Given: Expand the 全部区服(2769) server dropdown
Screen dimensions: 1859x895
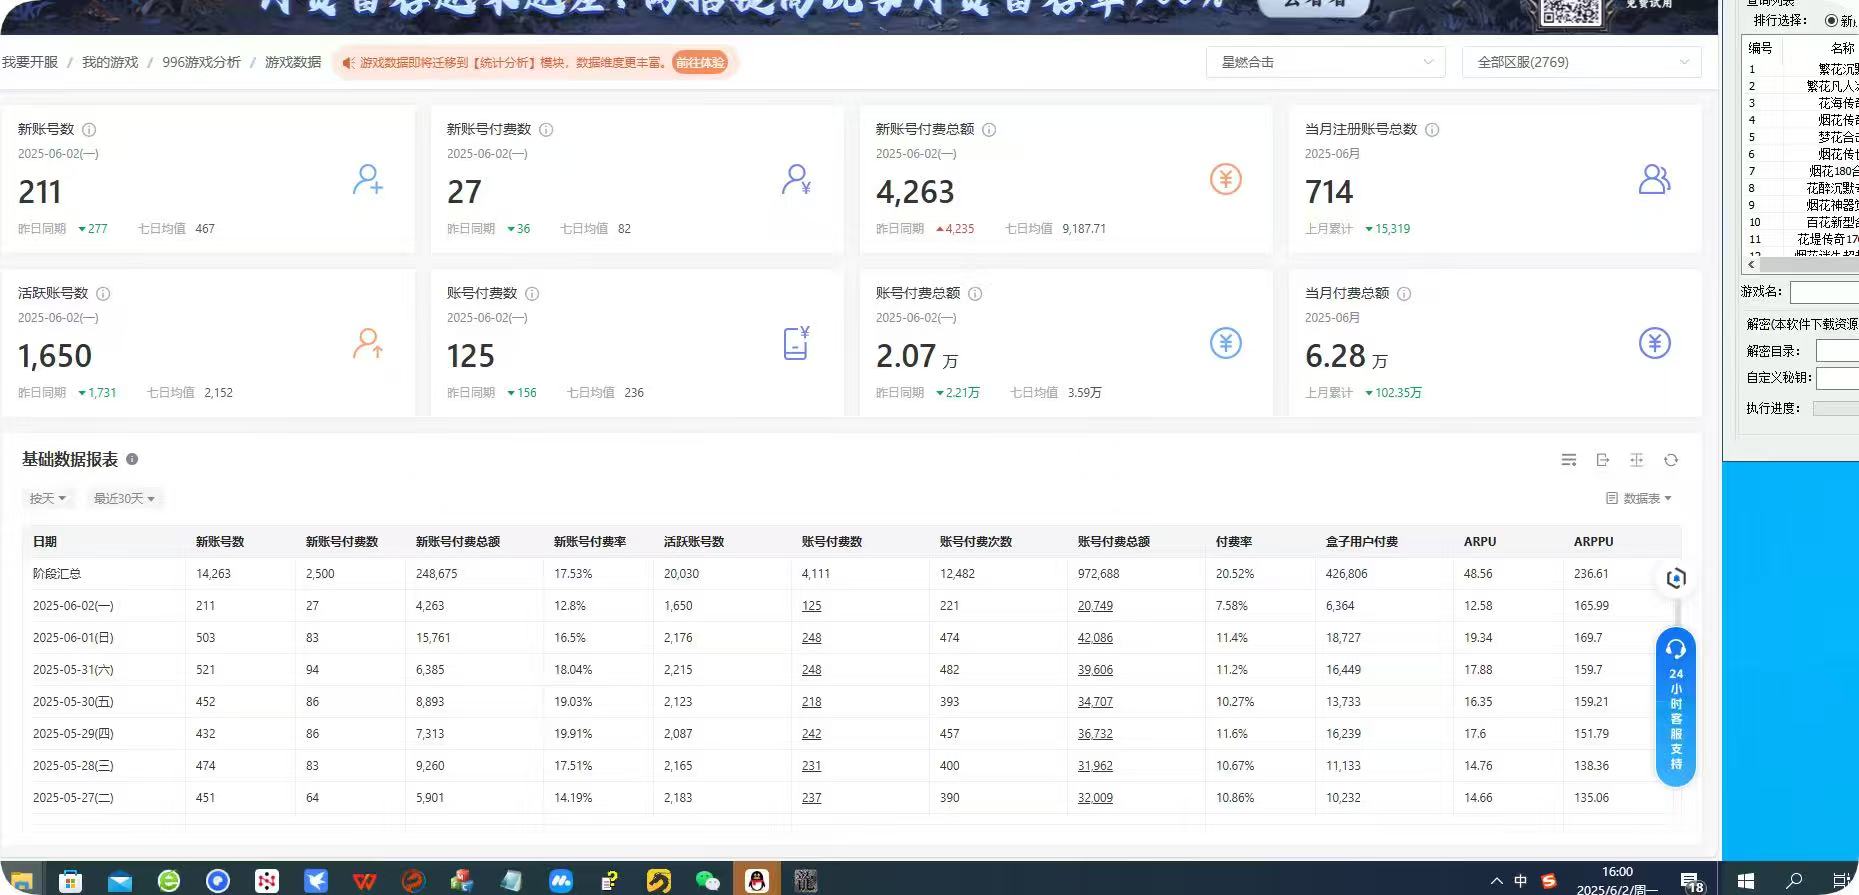Looking at the screenshot, I should point(1581,62).
